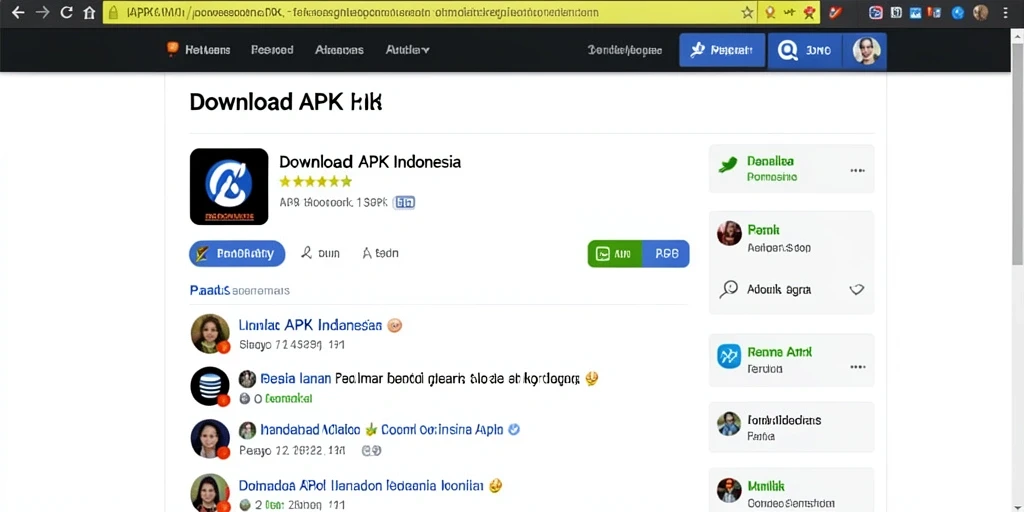Open the user avatar in the navbar
Viewport: 1024px width, 512px height.
tap(867, 50)
